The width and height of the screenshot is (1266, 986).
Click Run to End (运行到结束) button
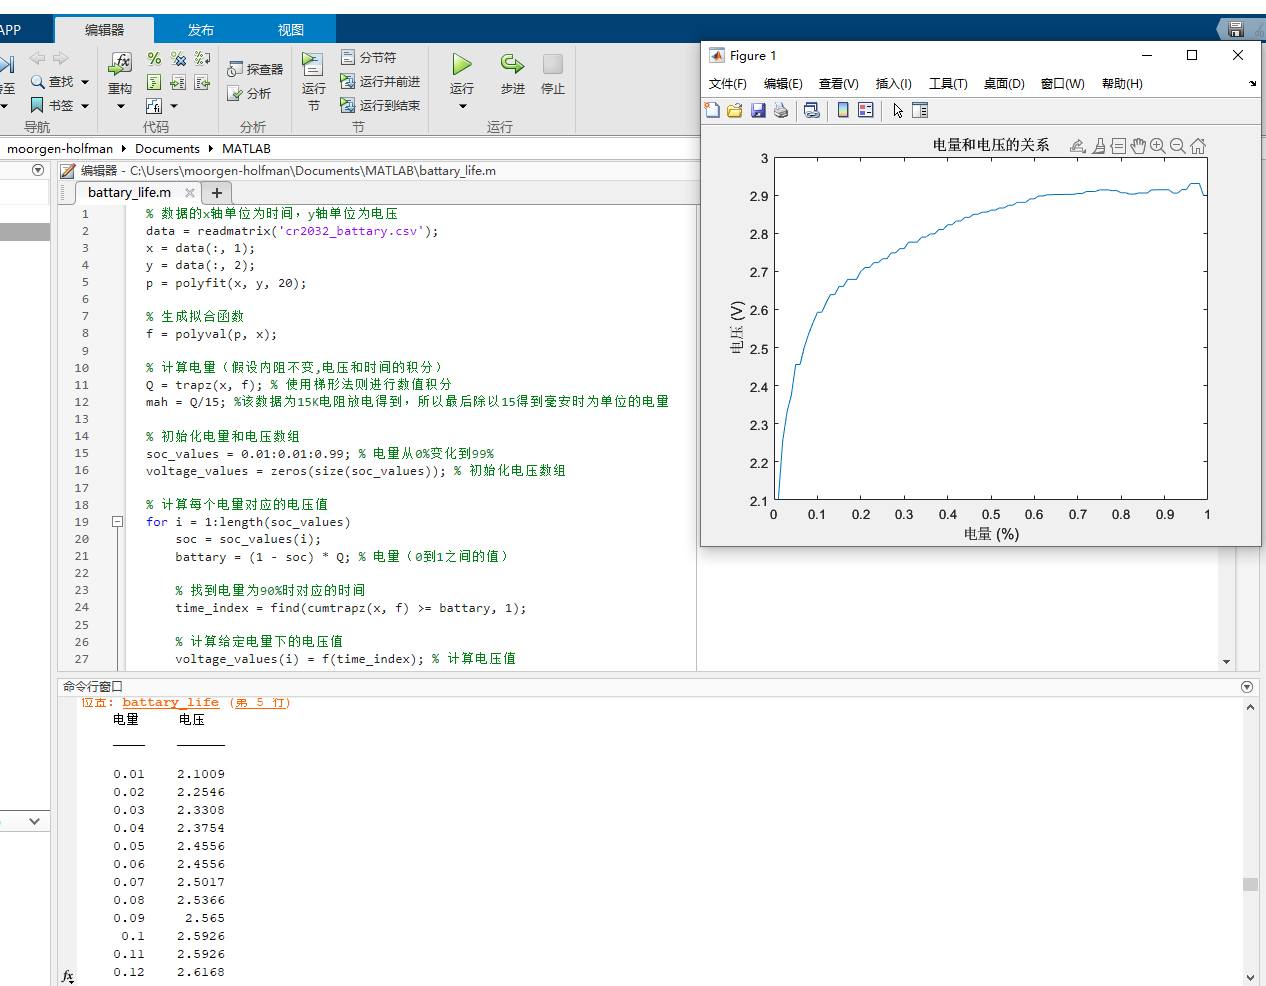tap(380, 105)
